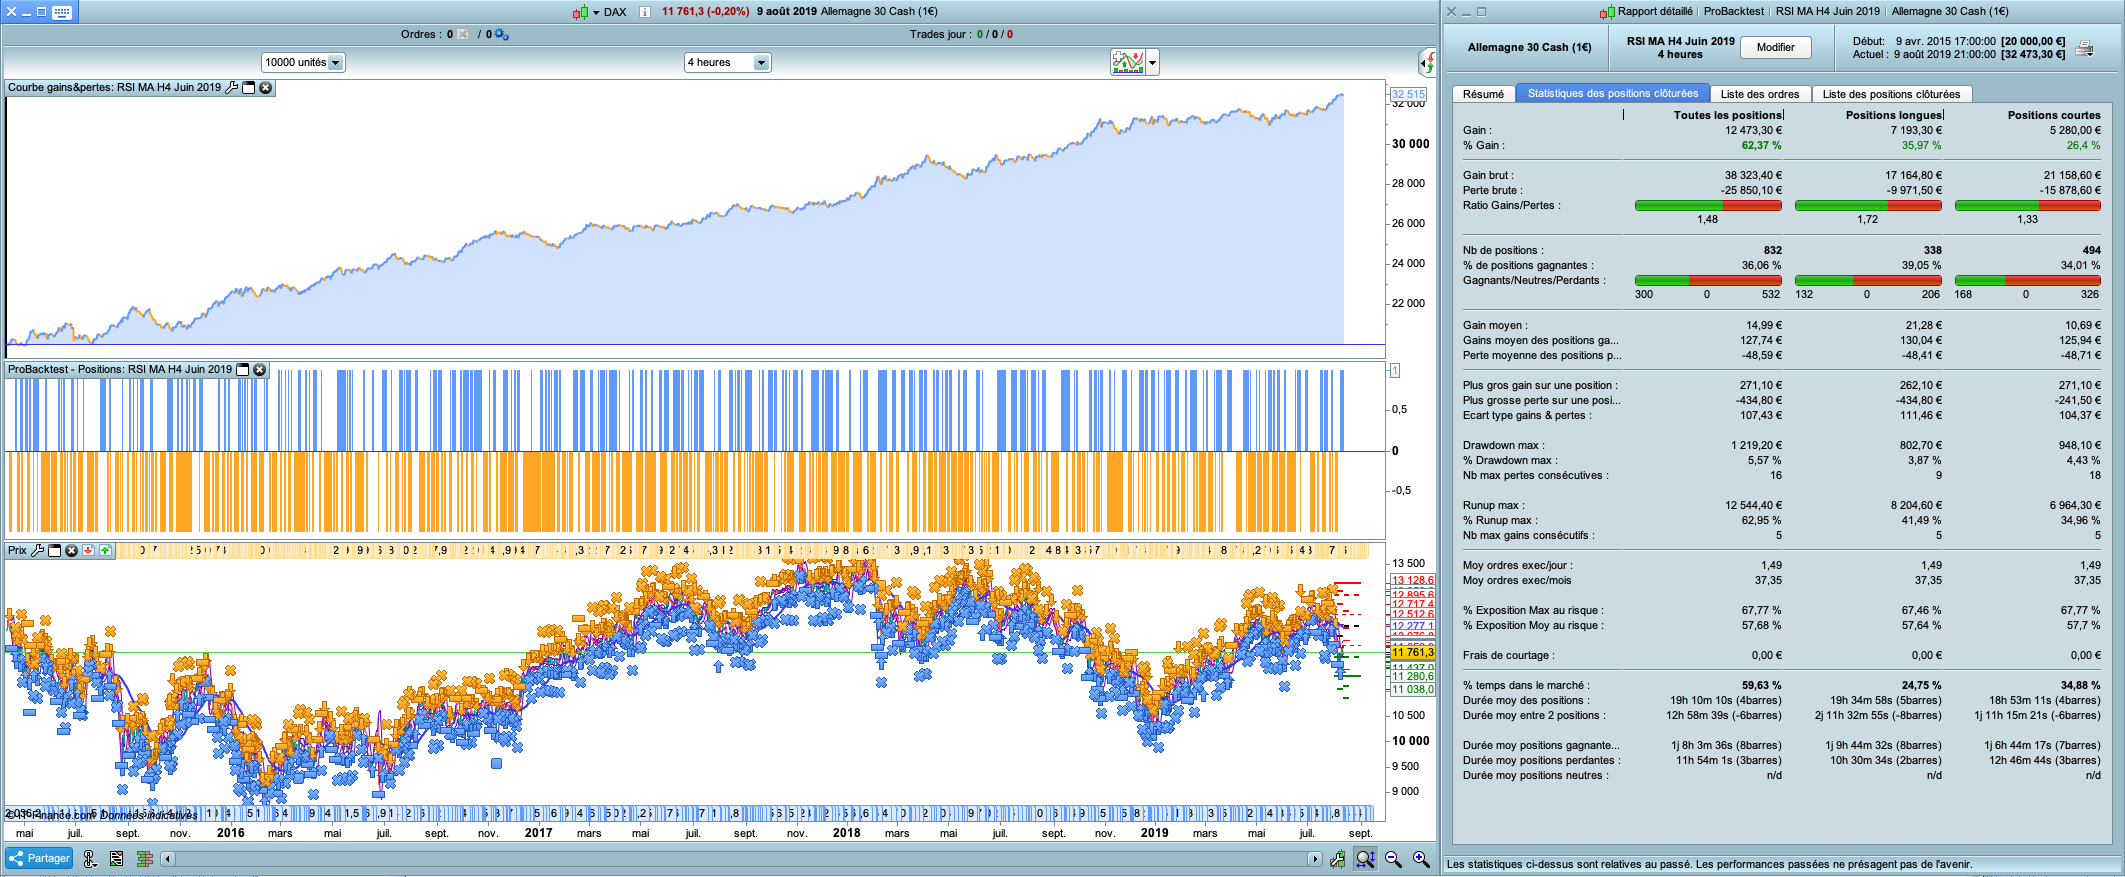Screen dimensions: 2125x877
Task: Open settings wrench for Courbe gains&pertes panel
Action: 232,88
